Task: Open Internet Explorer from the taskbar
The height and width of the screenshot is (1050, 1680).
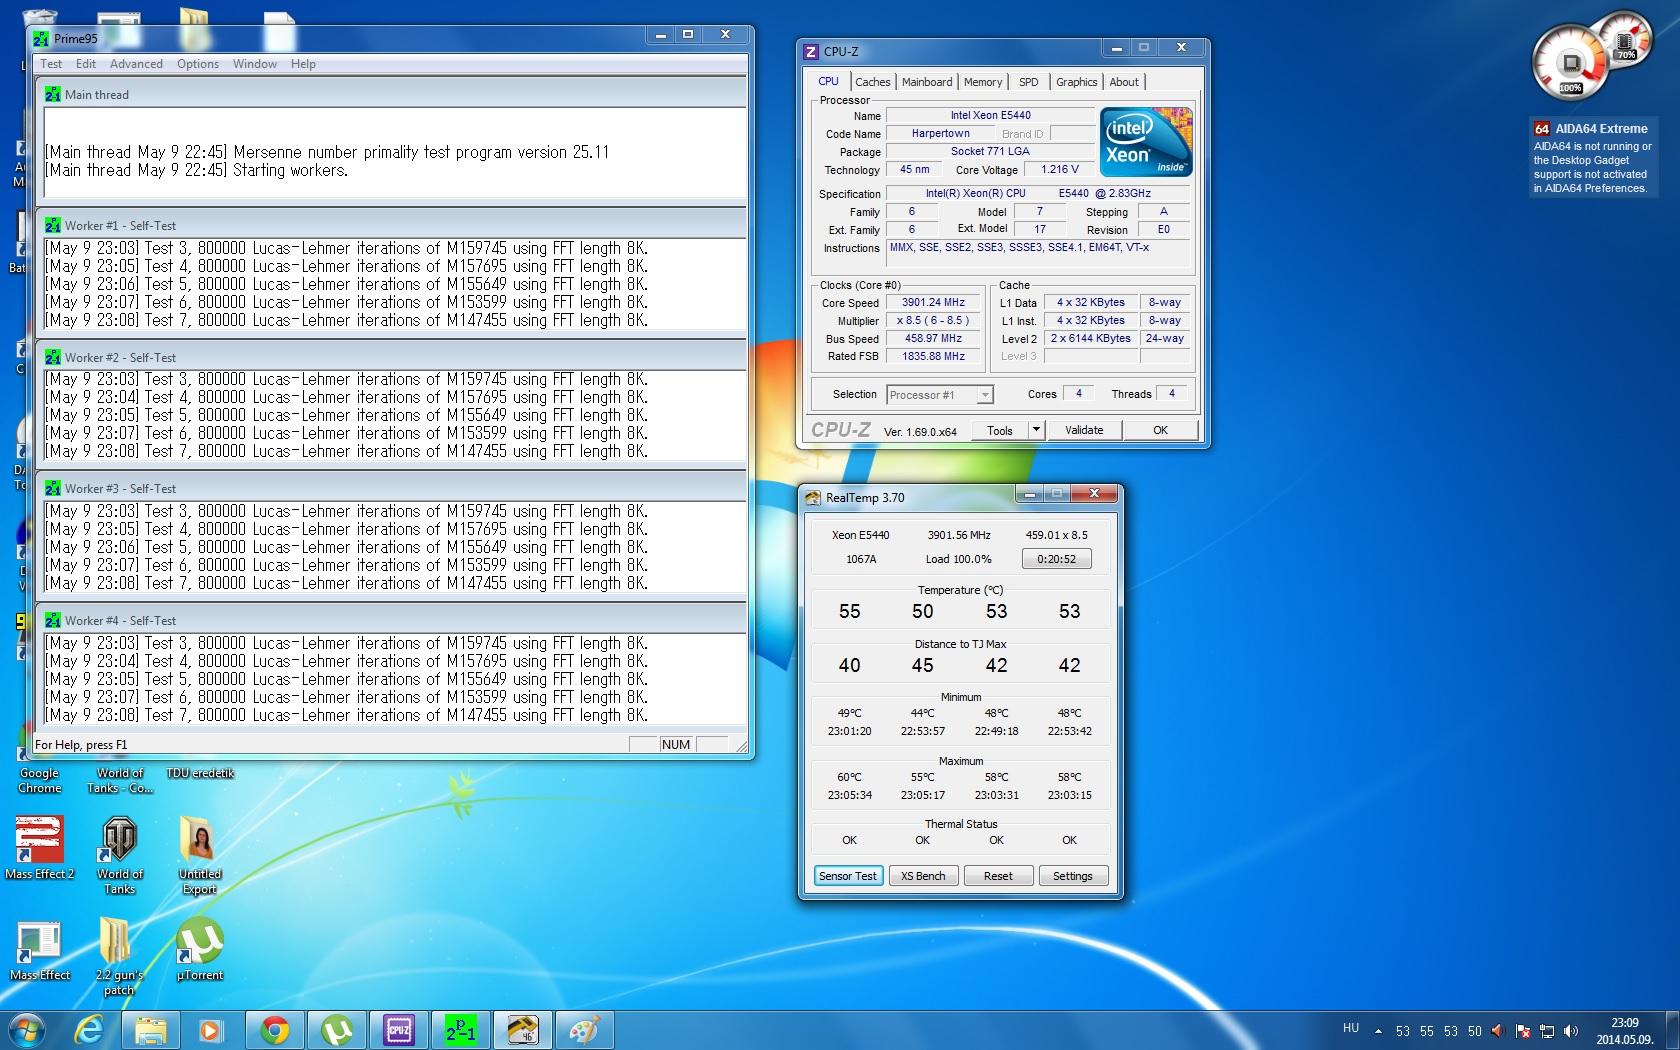Action: tap(89, 1029)
